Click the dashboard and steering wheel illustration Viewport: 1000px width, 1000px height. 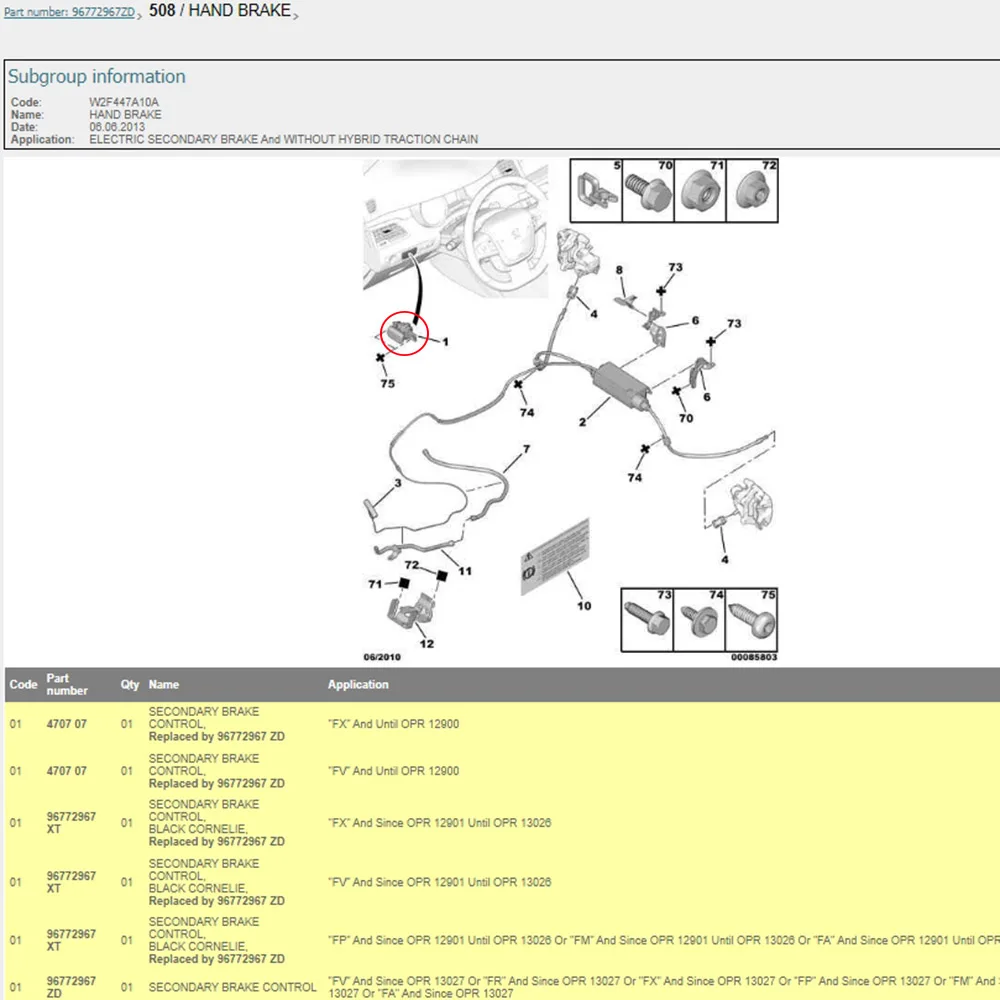point(455,228)
